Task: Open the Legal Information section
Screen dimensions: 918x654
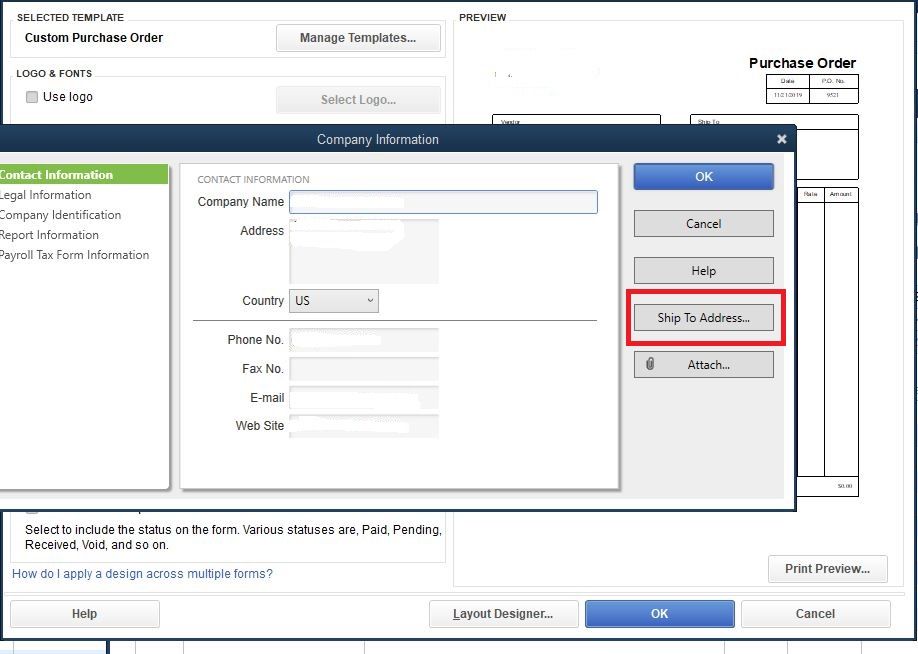Action: (x=46, y=194)
